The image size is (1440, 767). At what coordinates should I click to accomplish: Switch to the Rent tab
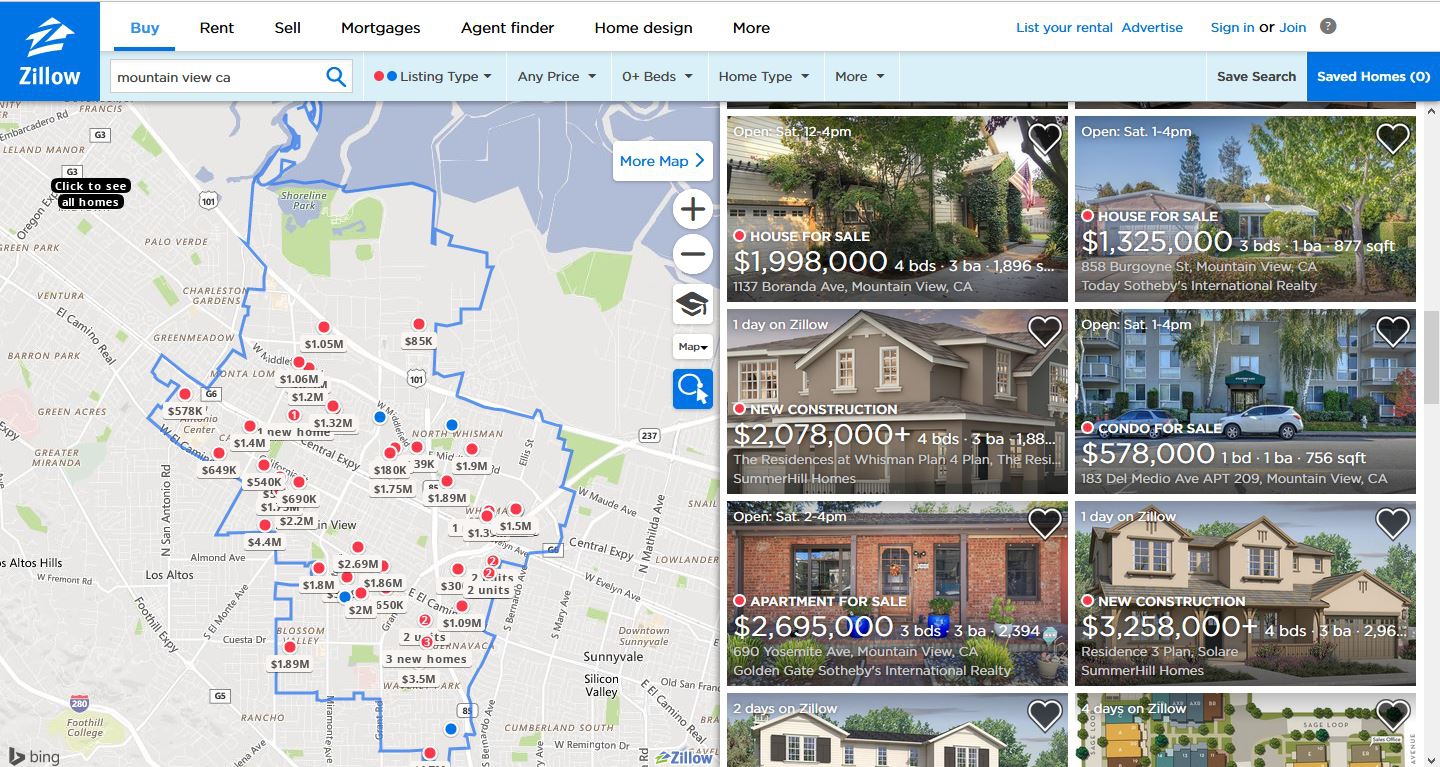pos(217,28)
